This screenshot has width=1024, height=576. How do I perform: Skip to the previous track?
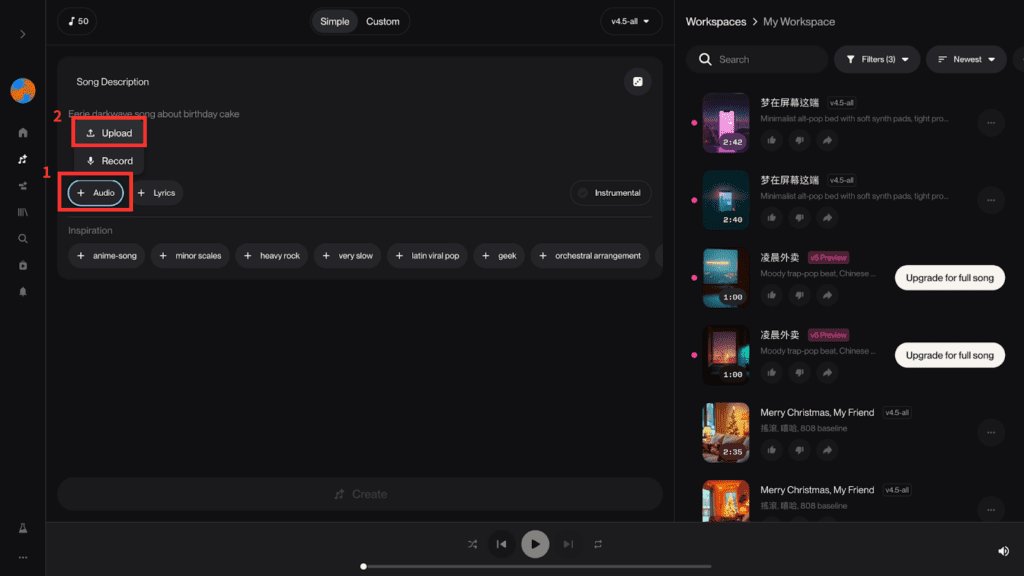[x=502, y=544]
